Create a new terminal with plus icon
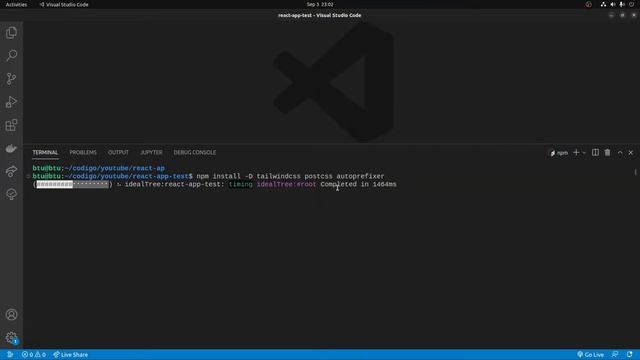This screenshot has height=360, width=640. (x=576, y=152)
